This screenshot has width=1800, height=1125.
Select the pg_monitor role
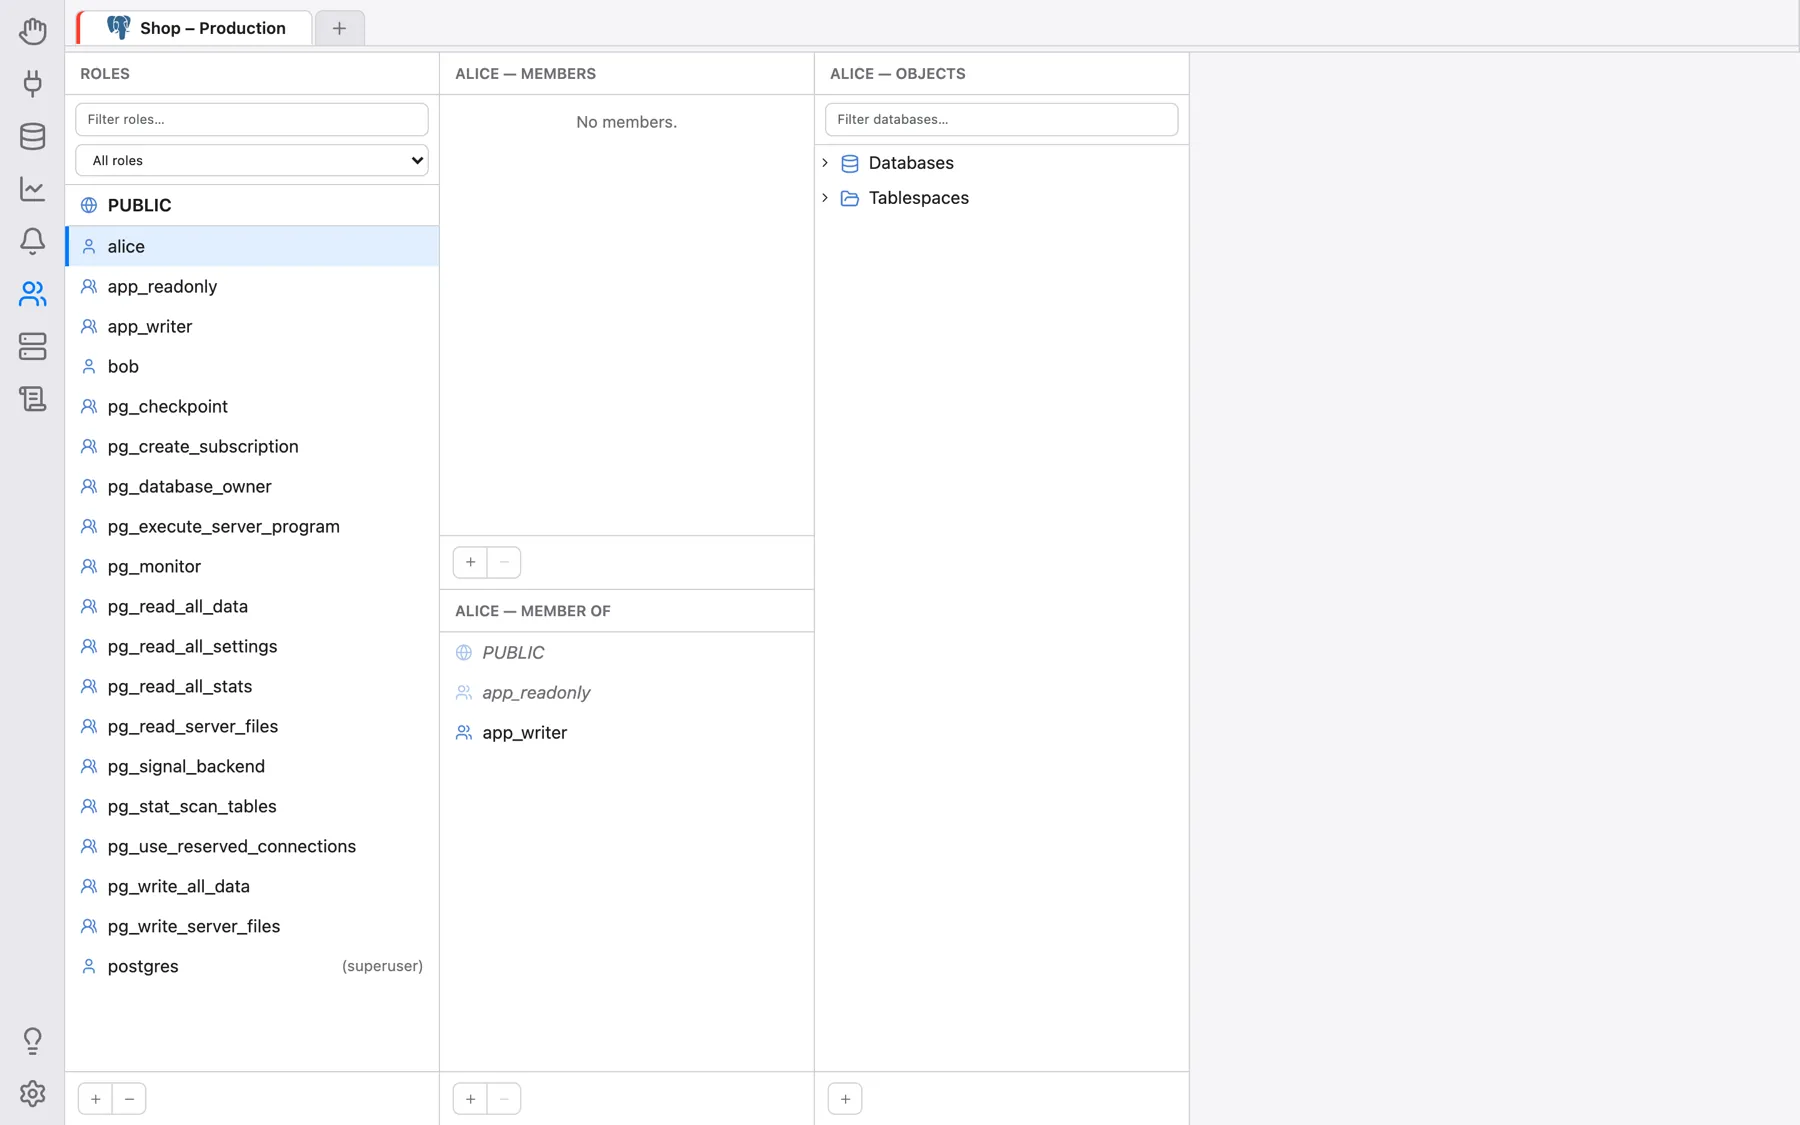(252, 566)
